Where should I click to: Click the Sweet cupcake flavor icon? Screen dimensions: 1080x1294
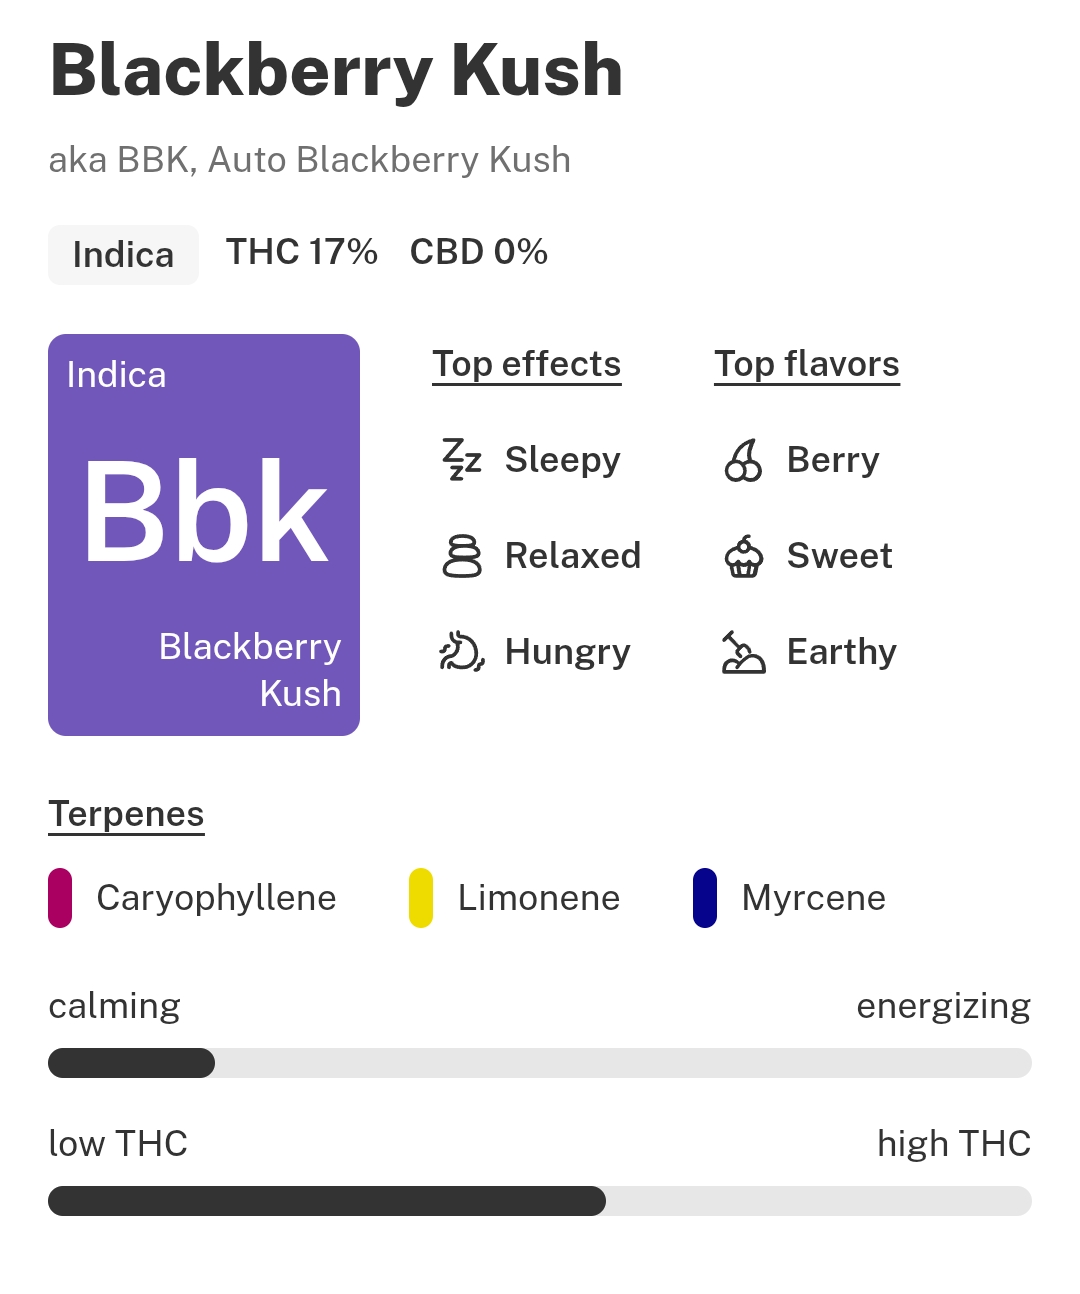point(743,556)
